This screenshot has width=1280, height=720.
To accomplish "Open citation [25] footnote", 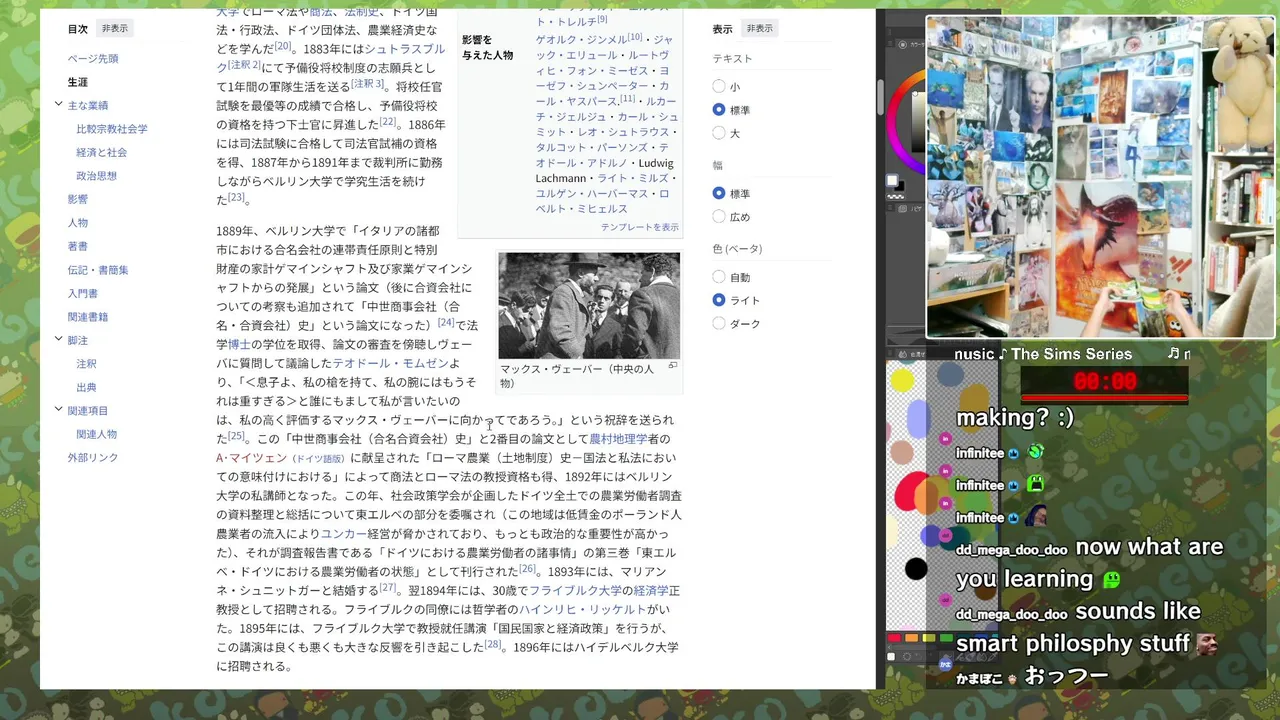I will [236, 435].
